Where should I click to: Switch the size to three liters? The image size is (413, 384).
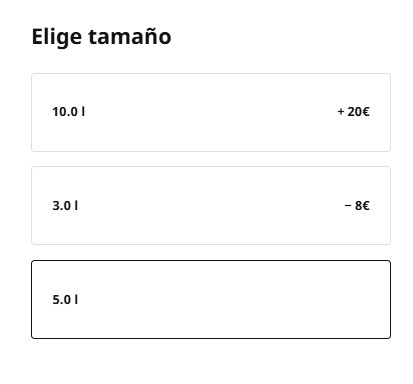[211, 206]
